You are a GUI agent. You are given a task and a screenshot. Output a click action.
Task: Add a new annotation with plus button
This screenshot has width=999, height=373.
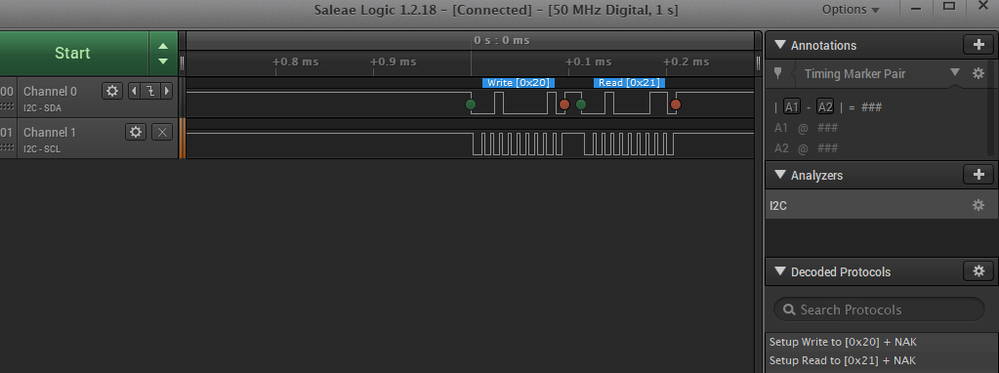979,45
